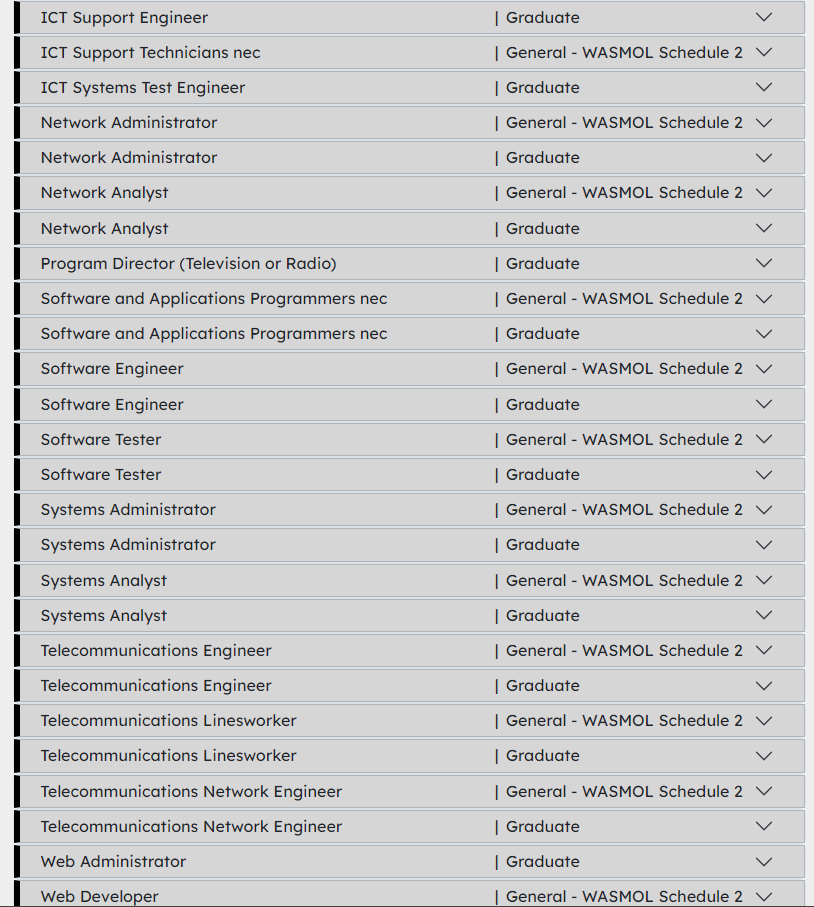This screenshot has width=814, height=907.
Task: Show Telecommunications Engineer General WASMOL Schedule 2 details arrow
Action: (764, 651)
